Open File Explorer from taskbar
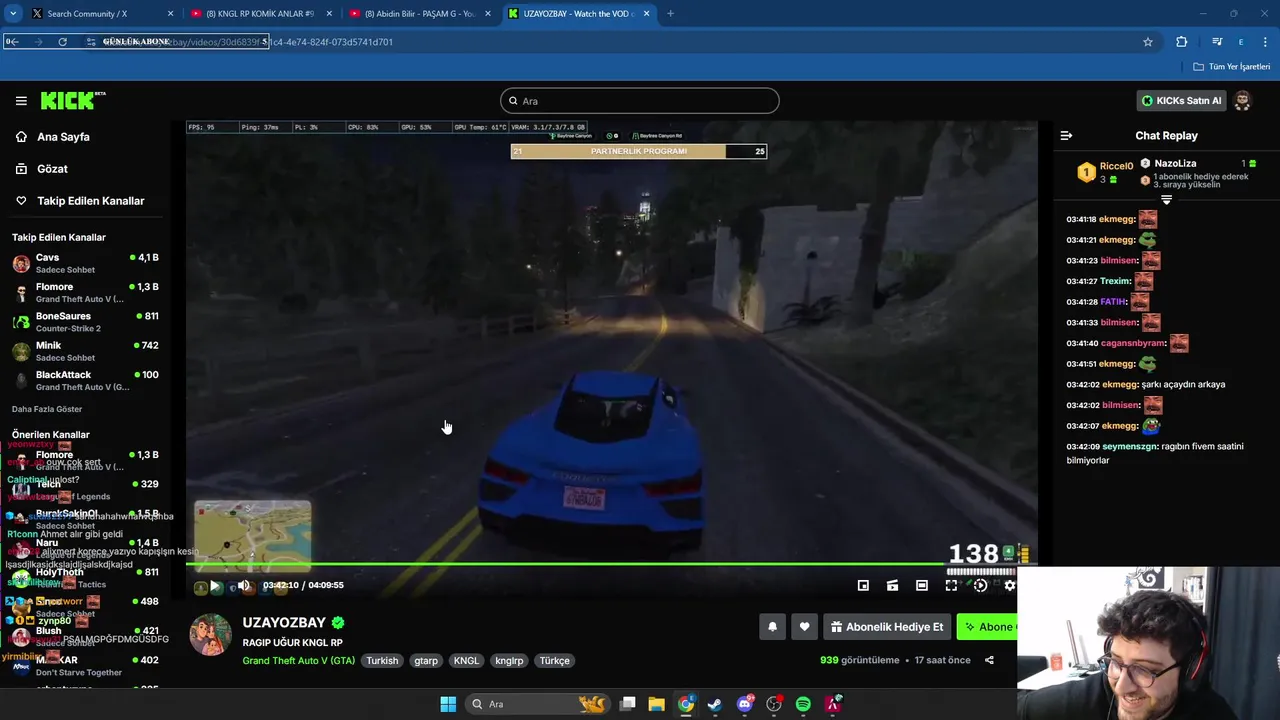The height and width of the screenshot is (720, 1280). click(656, 704)
